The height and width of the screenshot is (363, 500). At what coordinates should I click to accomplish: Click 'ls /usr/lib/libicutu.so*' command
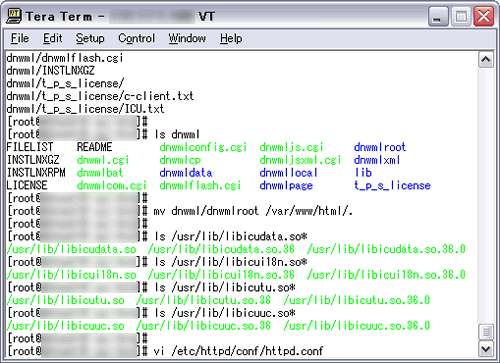224,288
